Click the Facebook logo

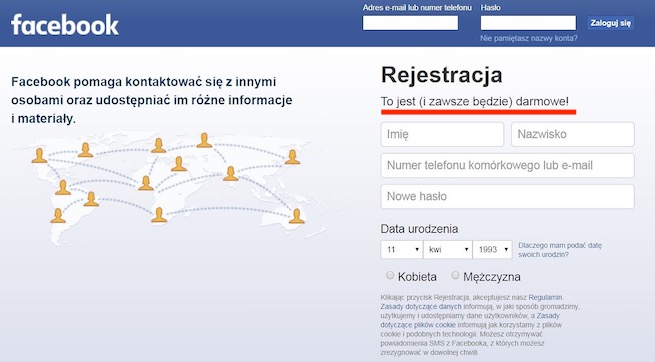tap(65, 25)
